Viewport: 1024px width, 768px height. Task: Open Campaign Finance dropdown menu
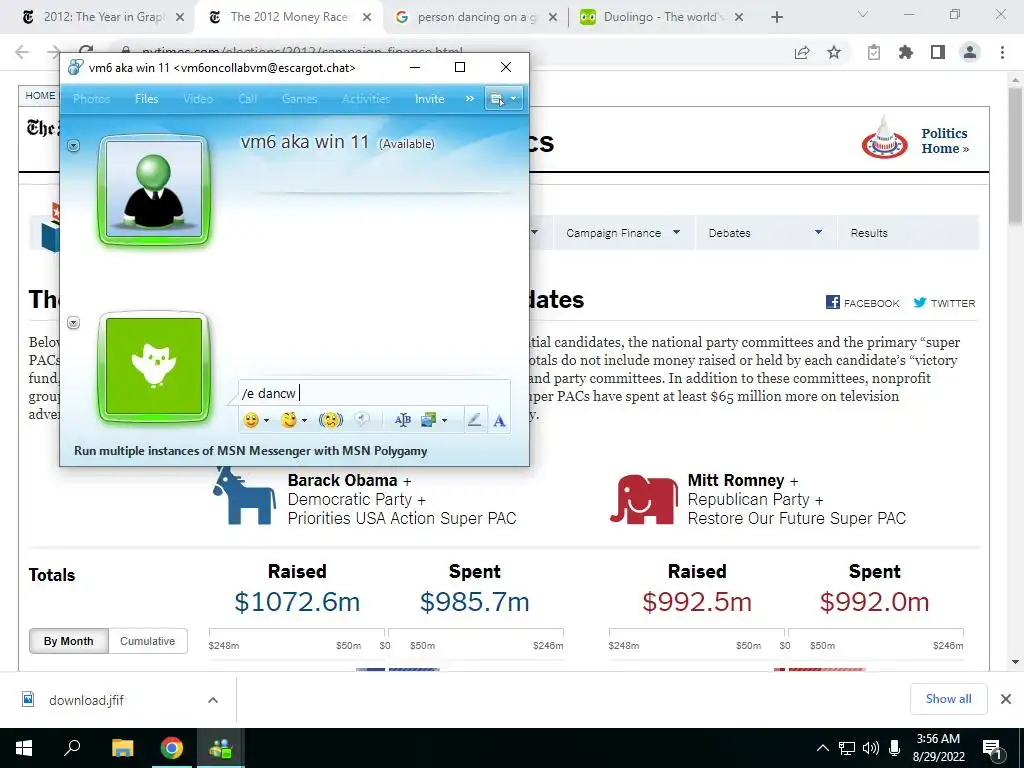point(623,233)
